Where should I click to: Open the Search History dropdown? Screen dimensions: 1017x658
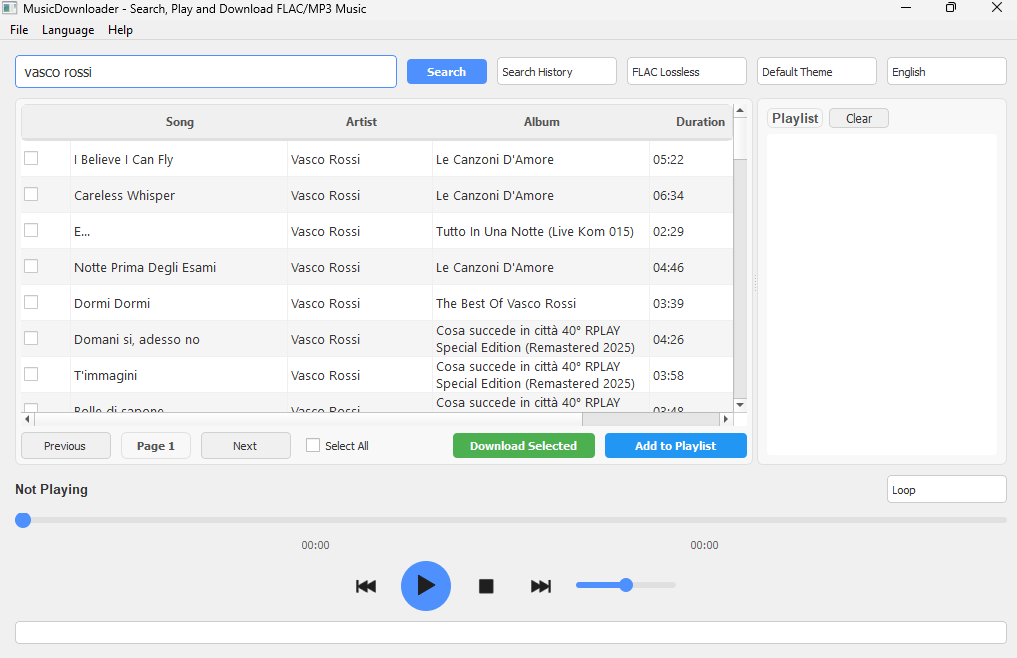pyautogui.click(x=556, y=71)
